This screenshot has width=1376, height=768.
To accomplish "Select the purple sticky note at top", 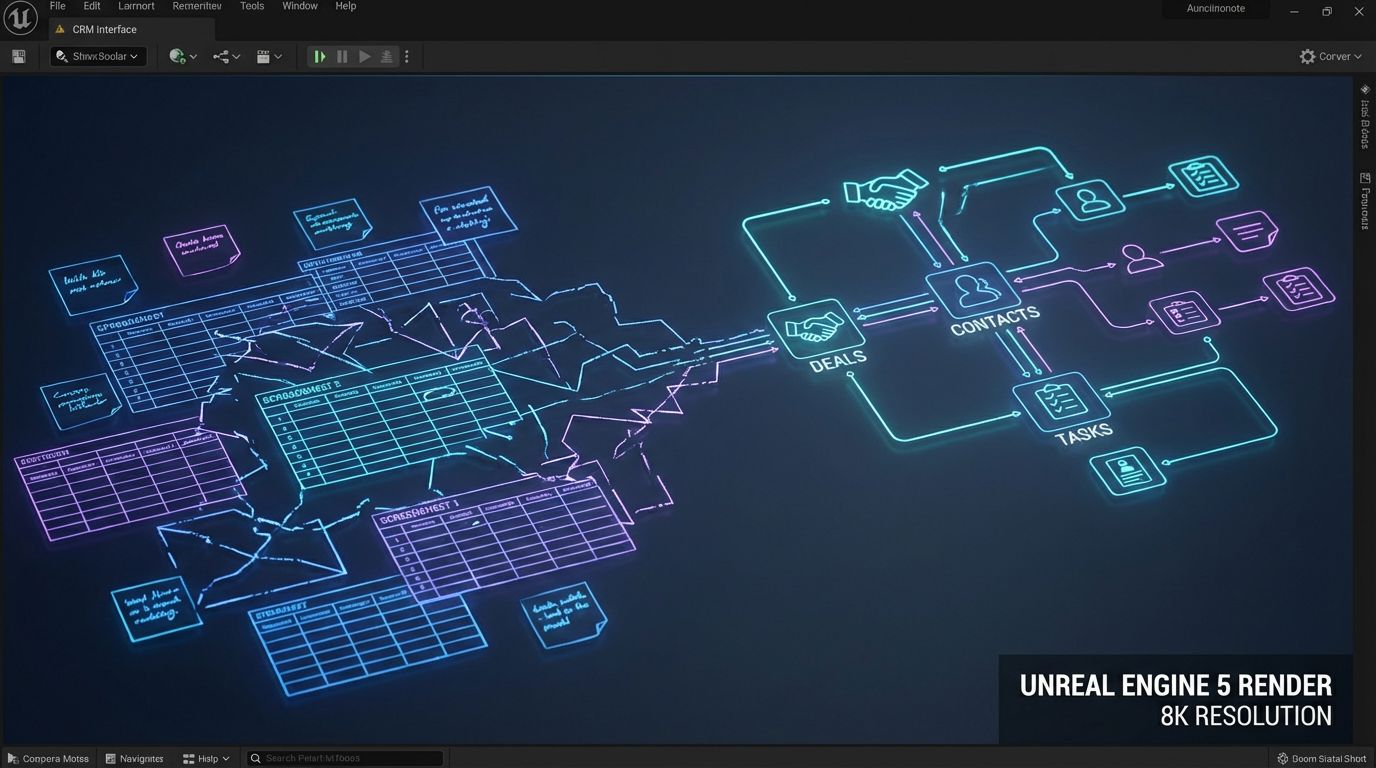I will pos(202,249).
